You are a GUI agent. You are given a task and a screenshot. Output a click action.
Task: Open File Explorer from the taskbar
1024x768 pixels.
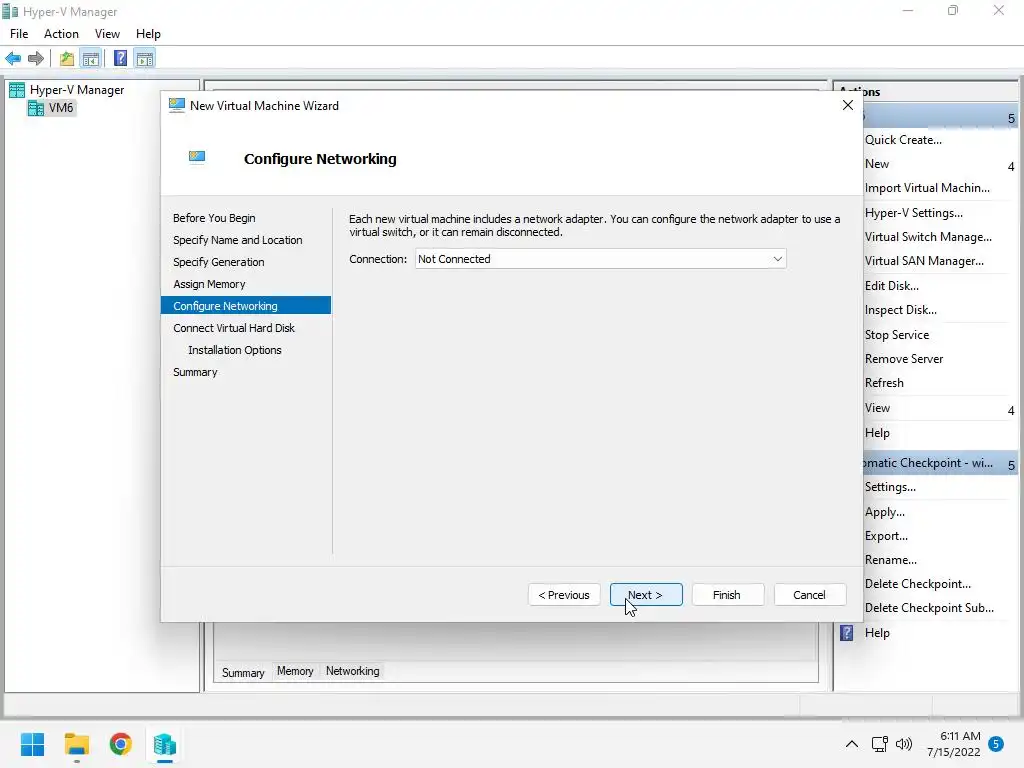click(76, 744)
